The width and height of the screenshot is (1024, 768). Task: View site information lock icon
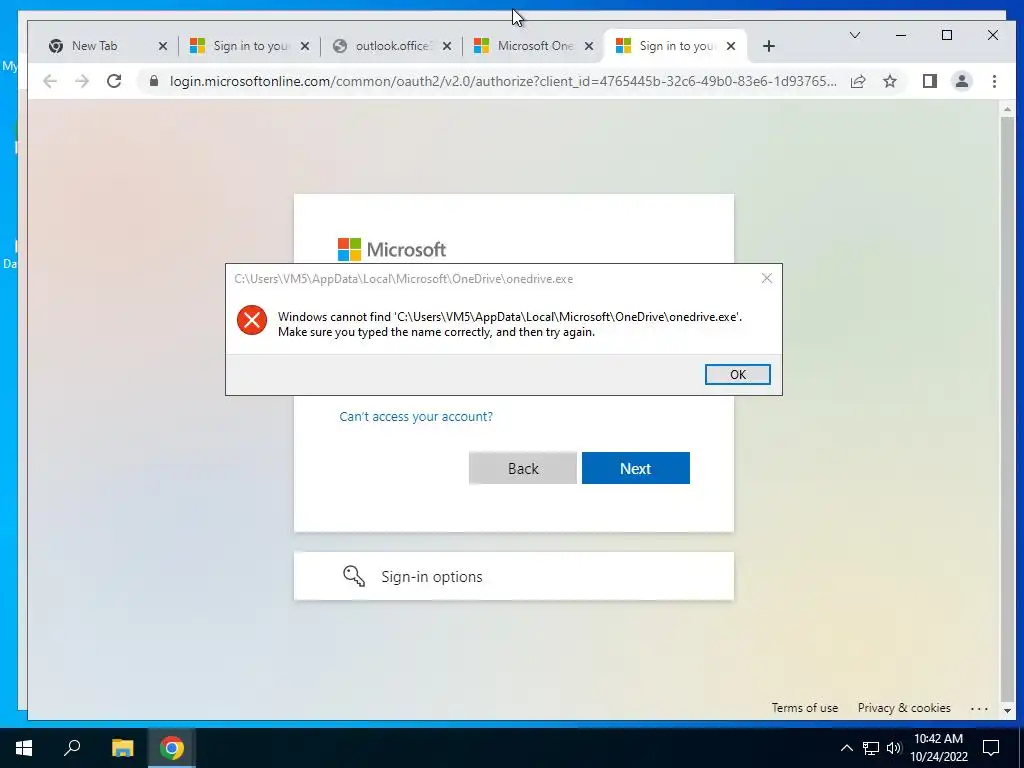(x=154, y=81)
